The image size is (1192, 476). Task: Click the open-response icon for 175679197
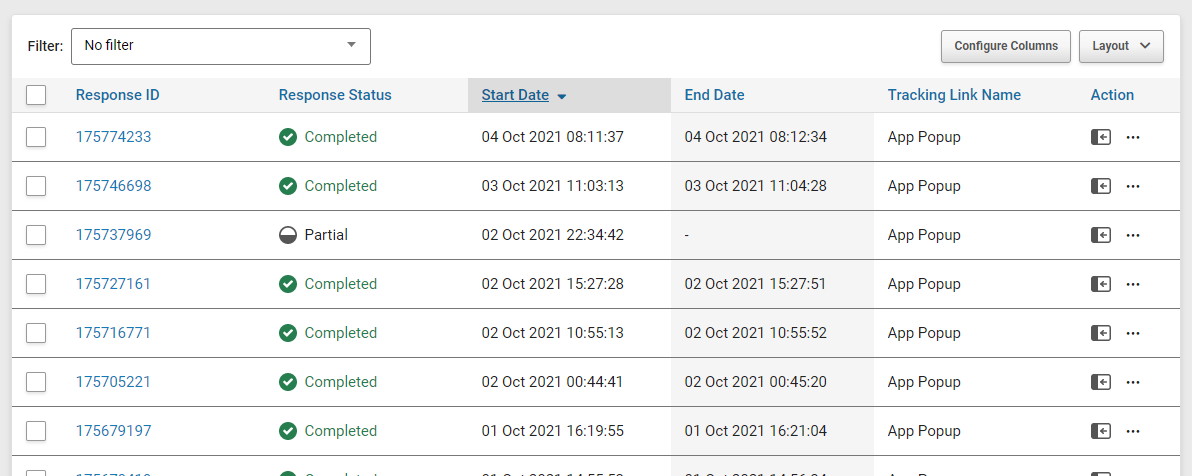[x=1101, y=431]
